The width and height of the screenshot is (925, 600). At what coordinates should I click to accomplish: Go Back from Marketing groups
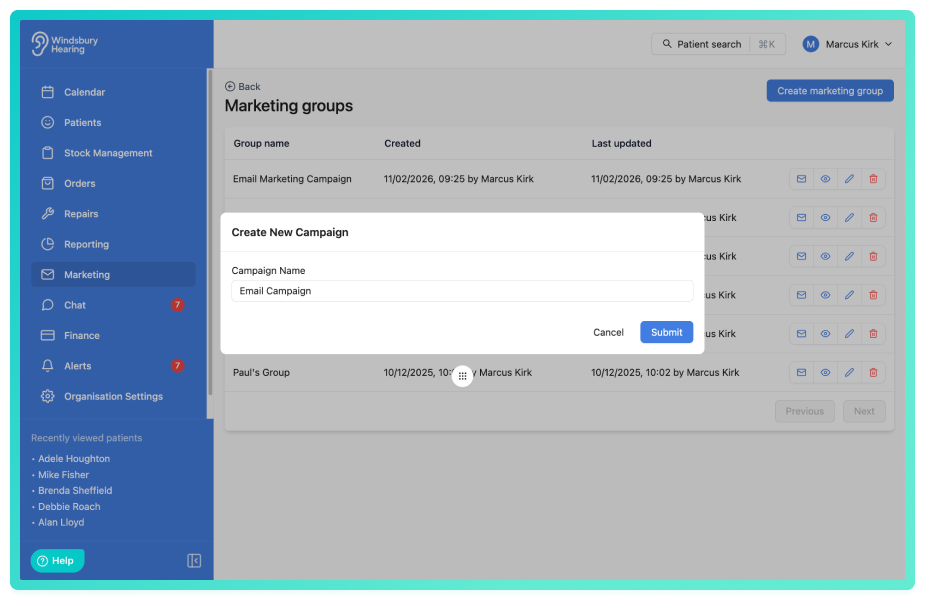(242, 86)
